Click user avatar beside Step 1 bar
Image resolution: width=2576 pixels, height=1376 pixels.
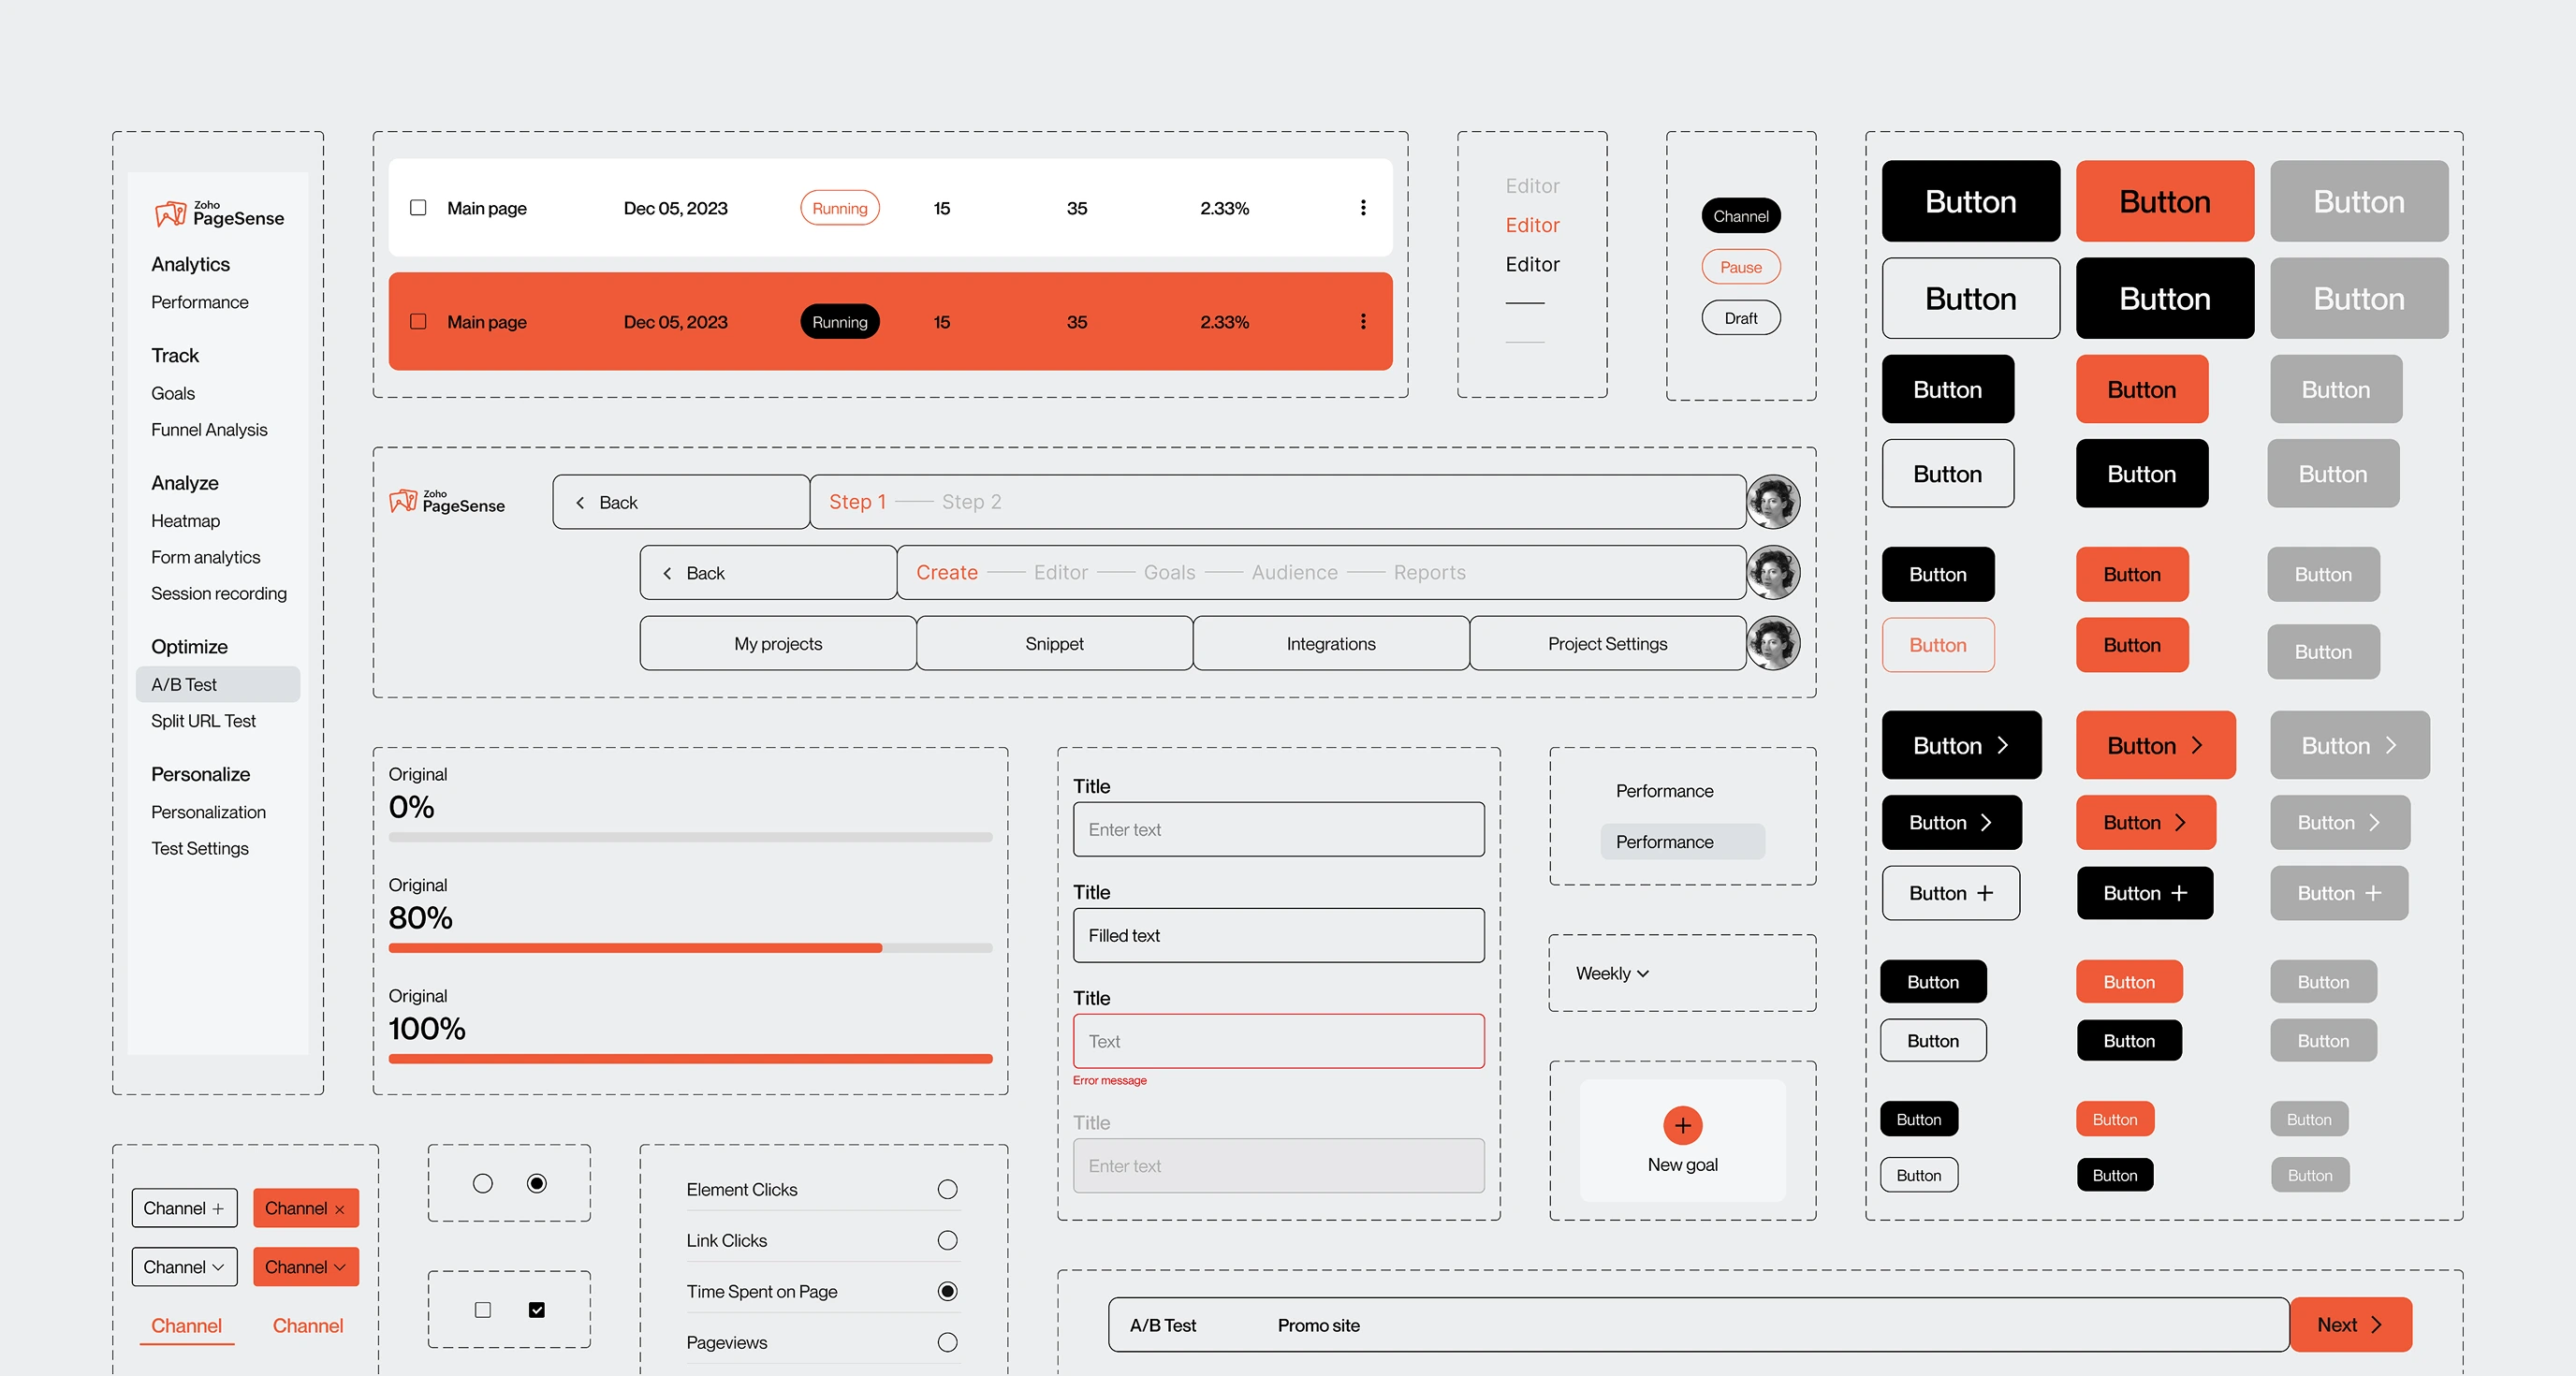[x=1773, y=502]
